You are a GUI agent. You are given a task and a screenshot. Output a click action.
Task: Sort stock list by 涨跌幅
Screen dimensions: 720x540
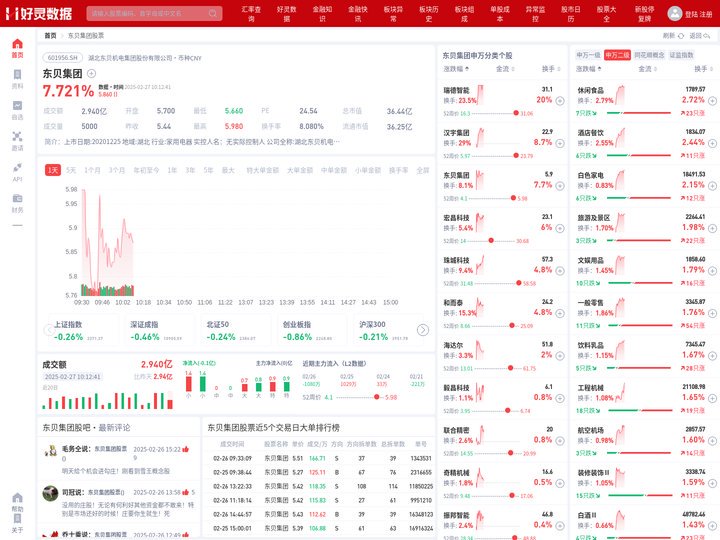coord(456,69)
